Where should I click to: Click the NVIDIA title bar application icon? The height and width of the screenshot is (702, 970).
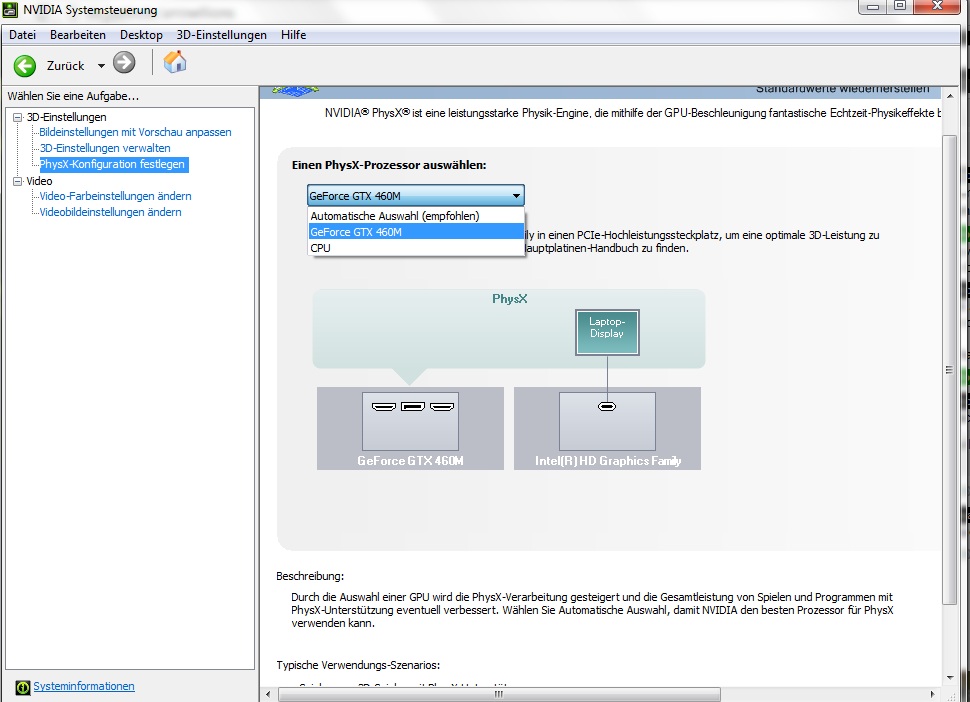(x=11, y=10)
